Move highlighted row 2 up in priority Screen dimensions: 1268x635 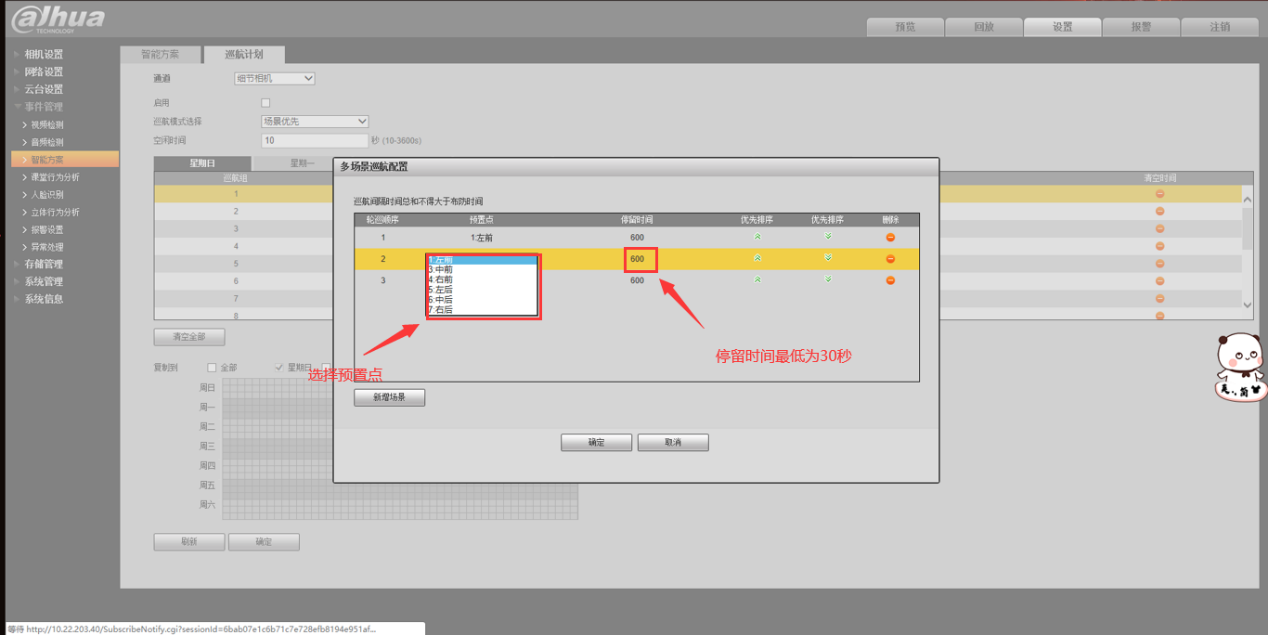(x=757, y=259)
